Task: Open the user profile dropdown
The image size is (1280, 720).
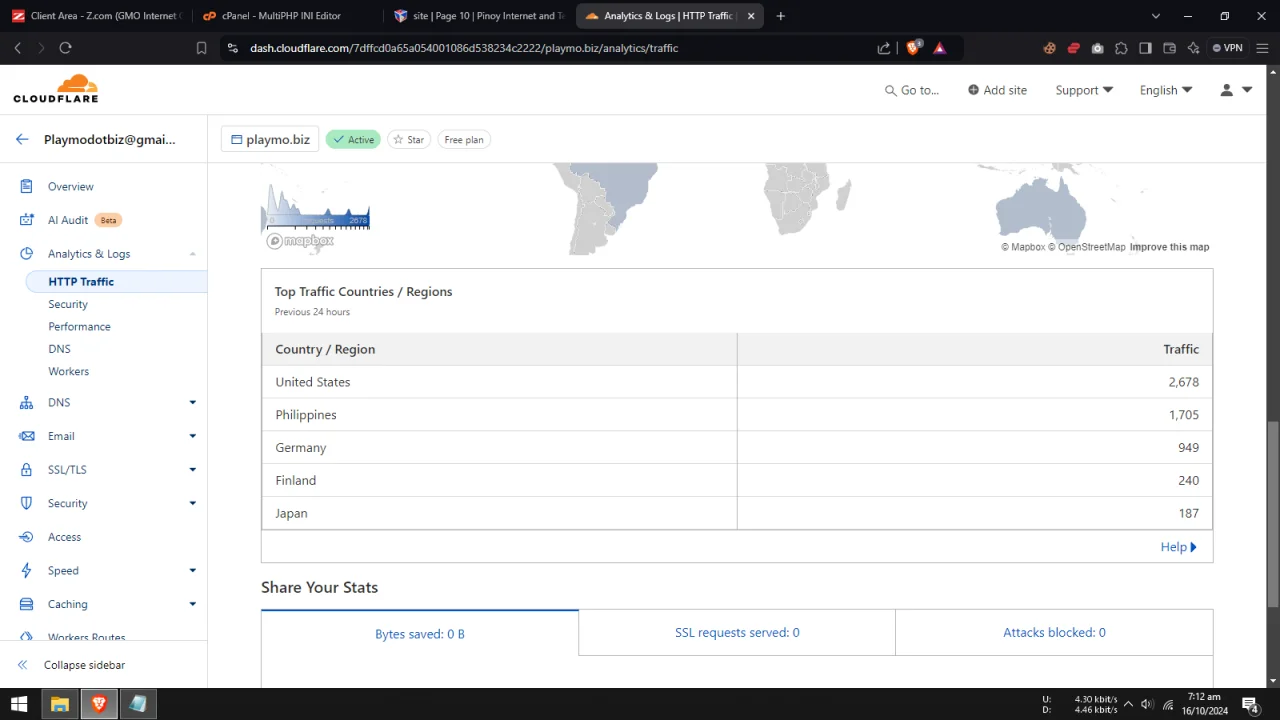Action: click(1236, 90)
